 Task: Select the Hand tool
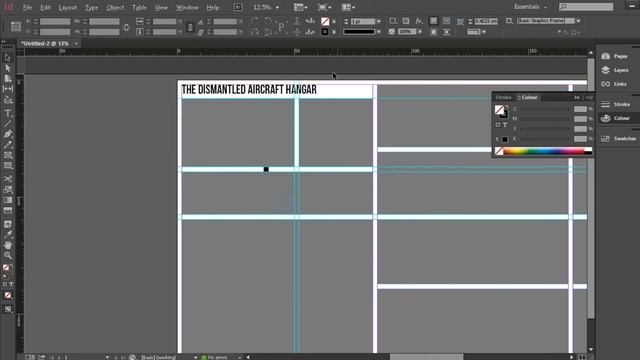pos(7,245)
